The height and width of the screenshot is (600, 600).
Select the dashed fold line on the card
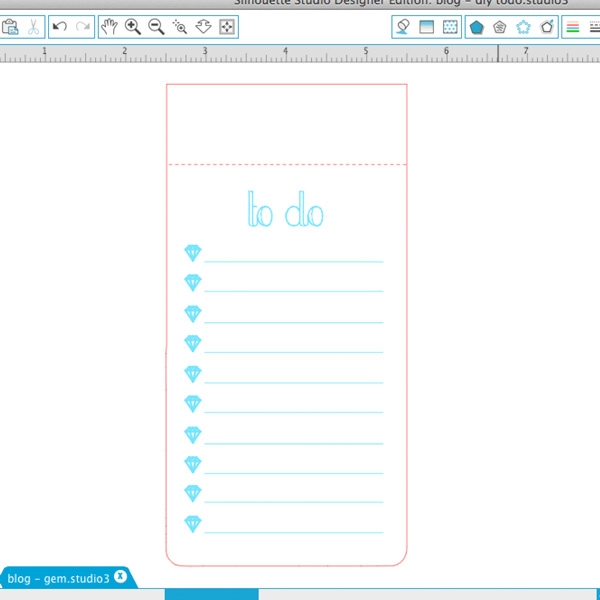[287, 165]
